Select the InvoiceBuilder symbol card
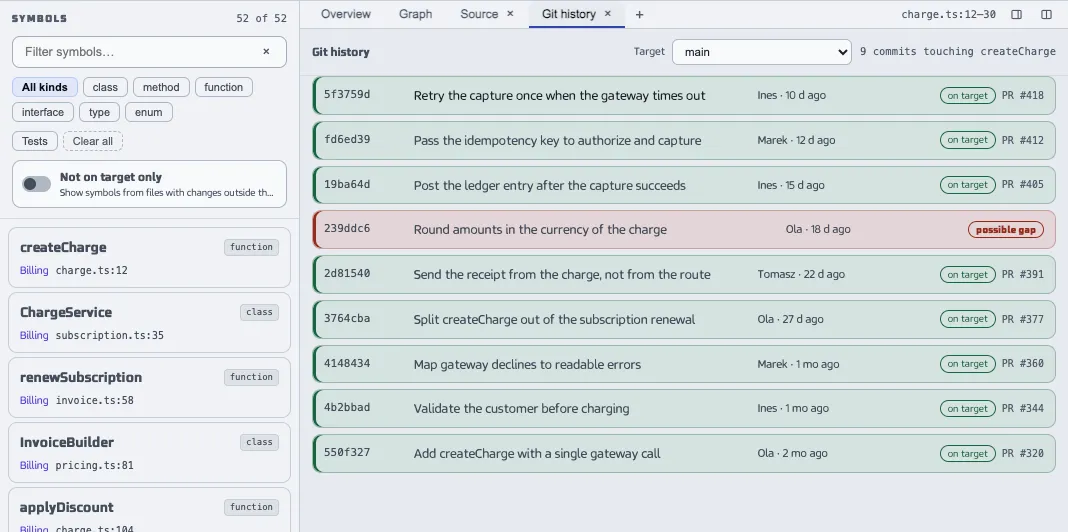Viewport: 1068px width, 532px height. (149, 453)
